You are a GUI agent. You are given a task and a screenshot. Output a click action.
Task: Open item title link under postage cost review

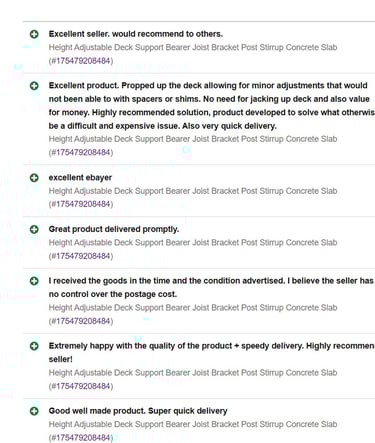tap(193, 308)
